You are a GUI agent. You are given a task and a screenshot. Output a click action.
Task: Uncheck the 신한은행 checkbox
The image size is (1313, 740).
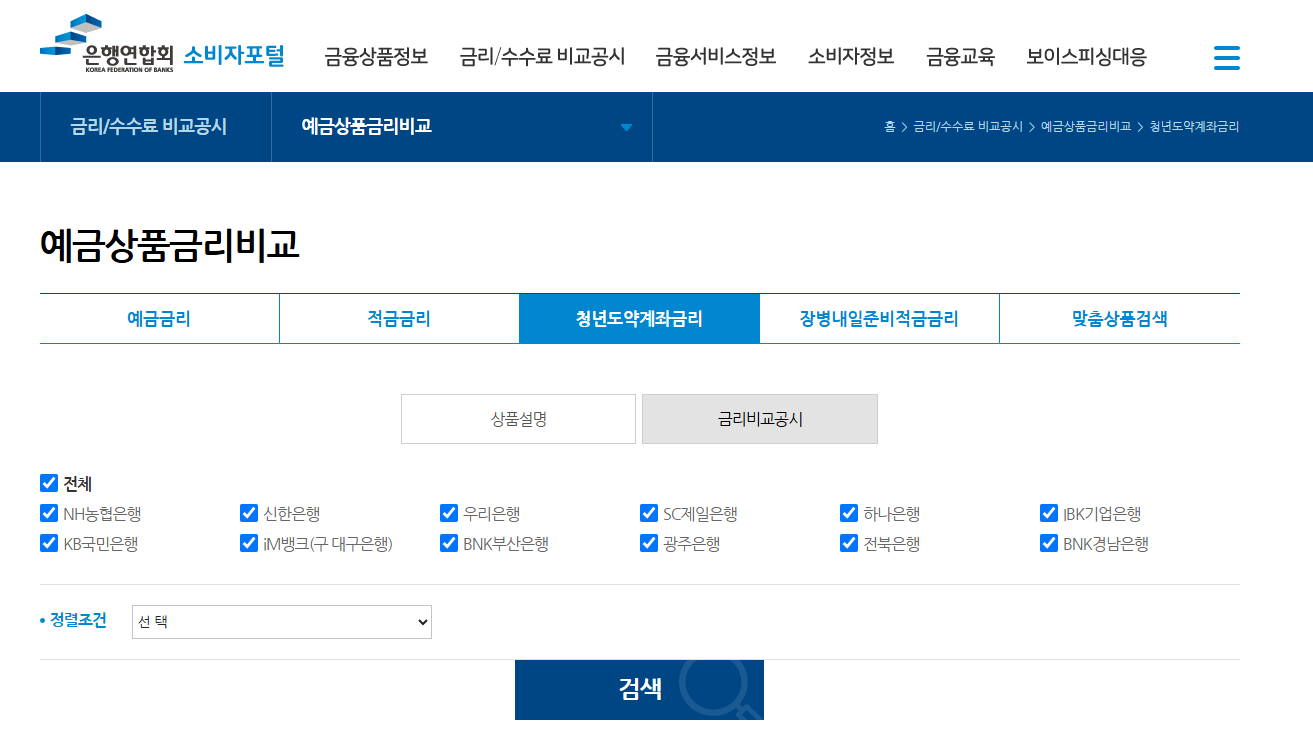249,513
